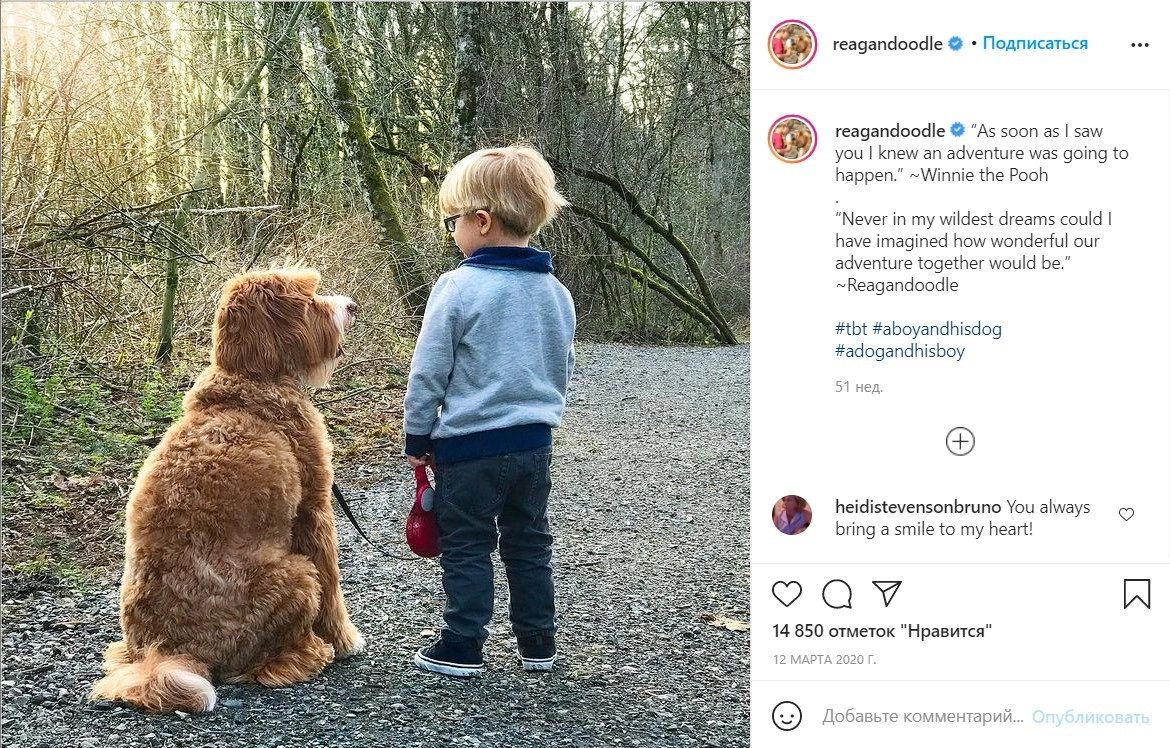Open reagandoodle profile picture in header
Image resolution: width=1170 pixels, height=748 pixels.
793,45
